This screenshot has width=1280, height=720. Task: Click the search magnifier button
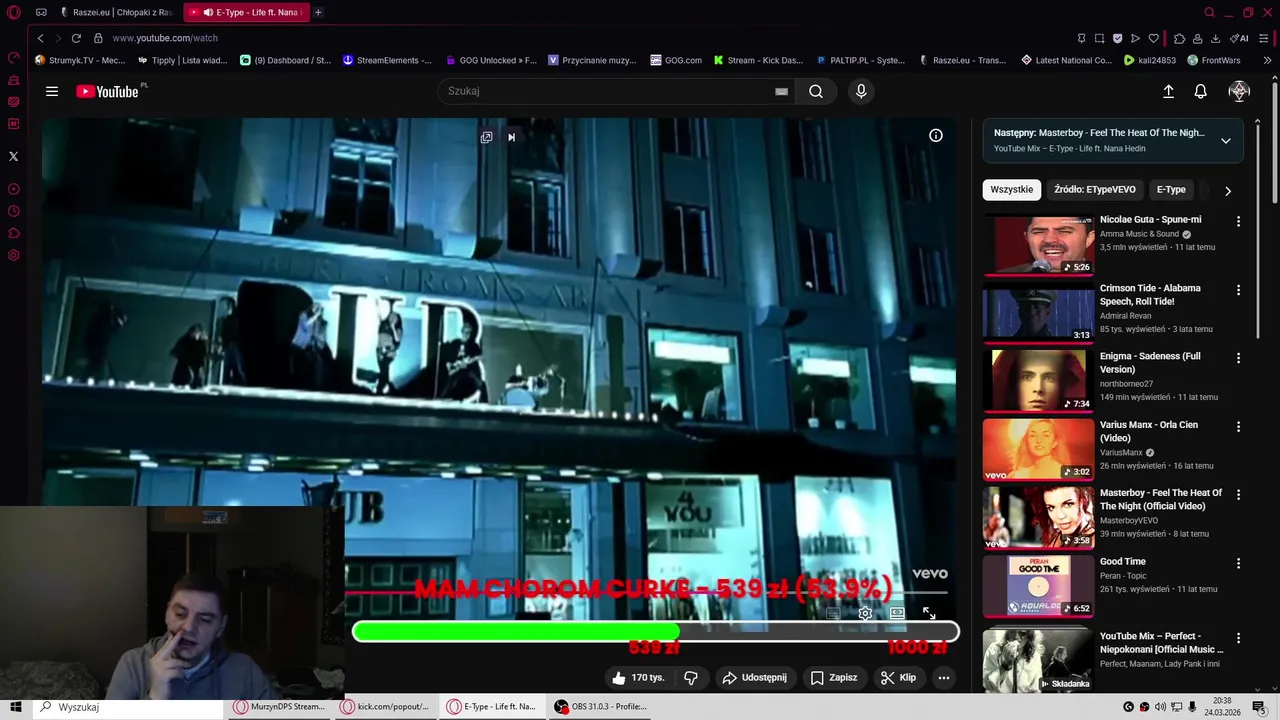(x=816, y=91)
